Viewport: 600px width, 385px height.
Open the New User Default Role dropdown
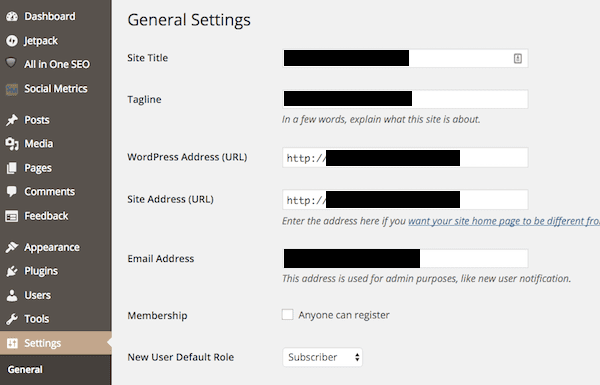pos(322,357)
